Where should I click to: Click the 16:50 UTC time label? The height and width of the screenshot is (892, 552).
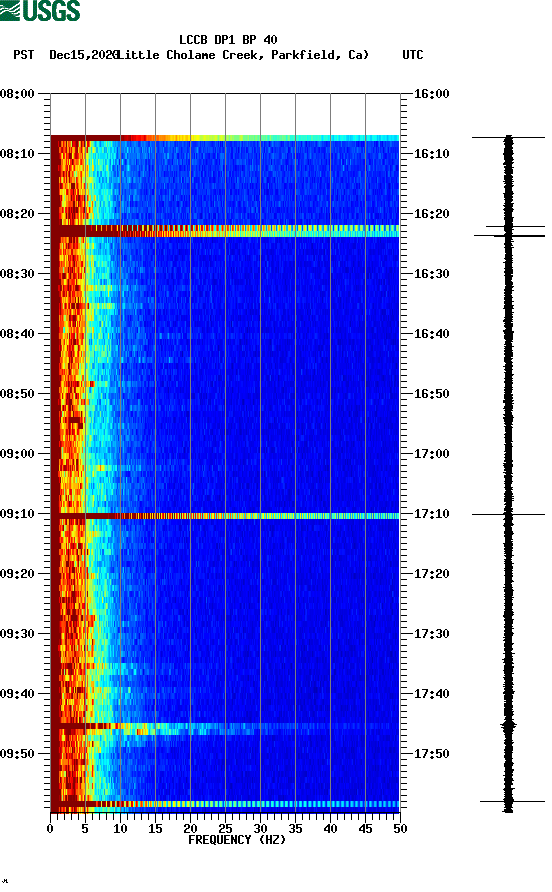431,394
